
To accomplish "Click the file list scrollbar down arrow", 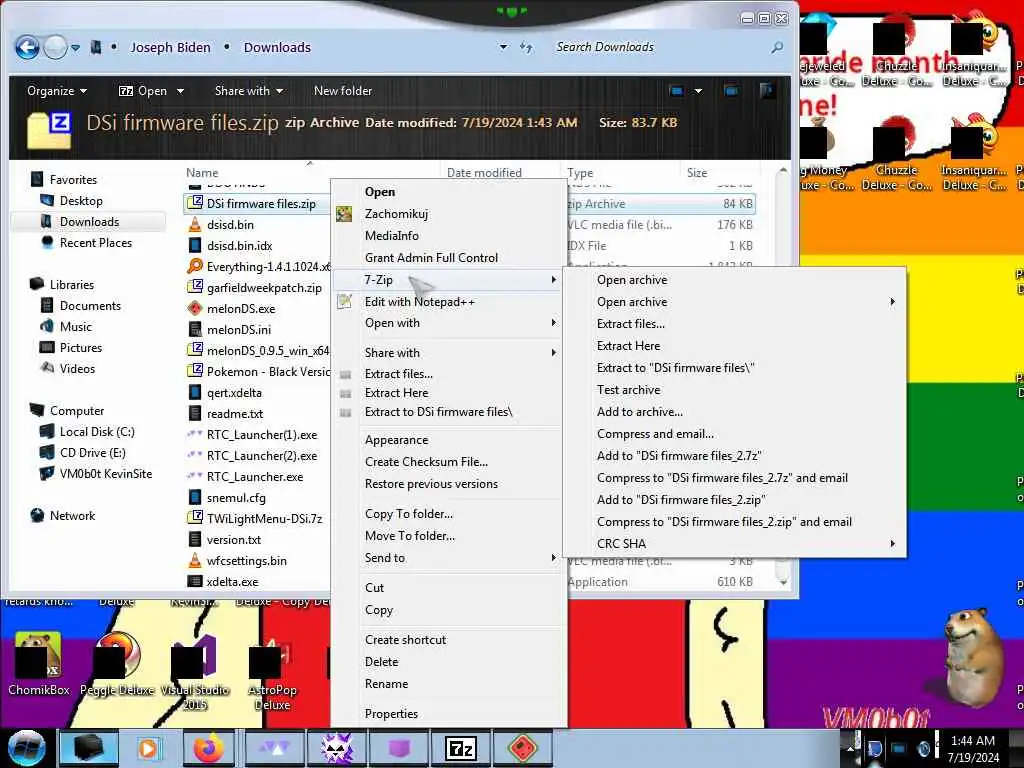I will (x=783, y=581).
